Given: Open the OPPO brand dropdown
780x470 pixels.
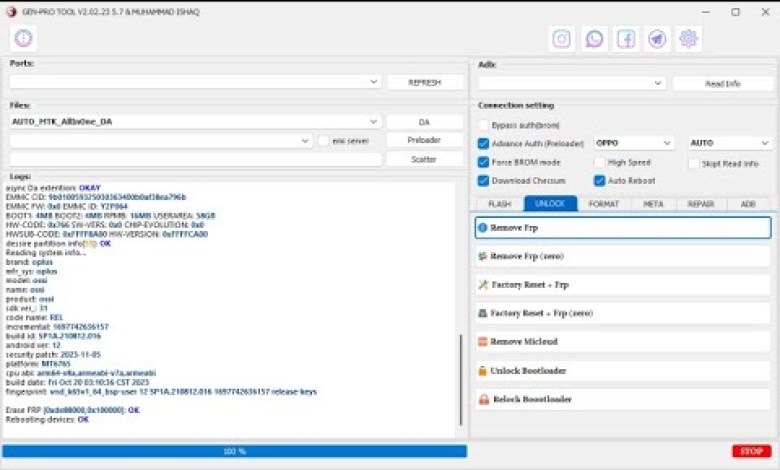Looking at the screenshot, I should (635, 143).
